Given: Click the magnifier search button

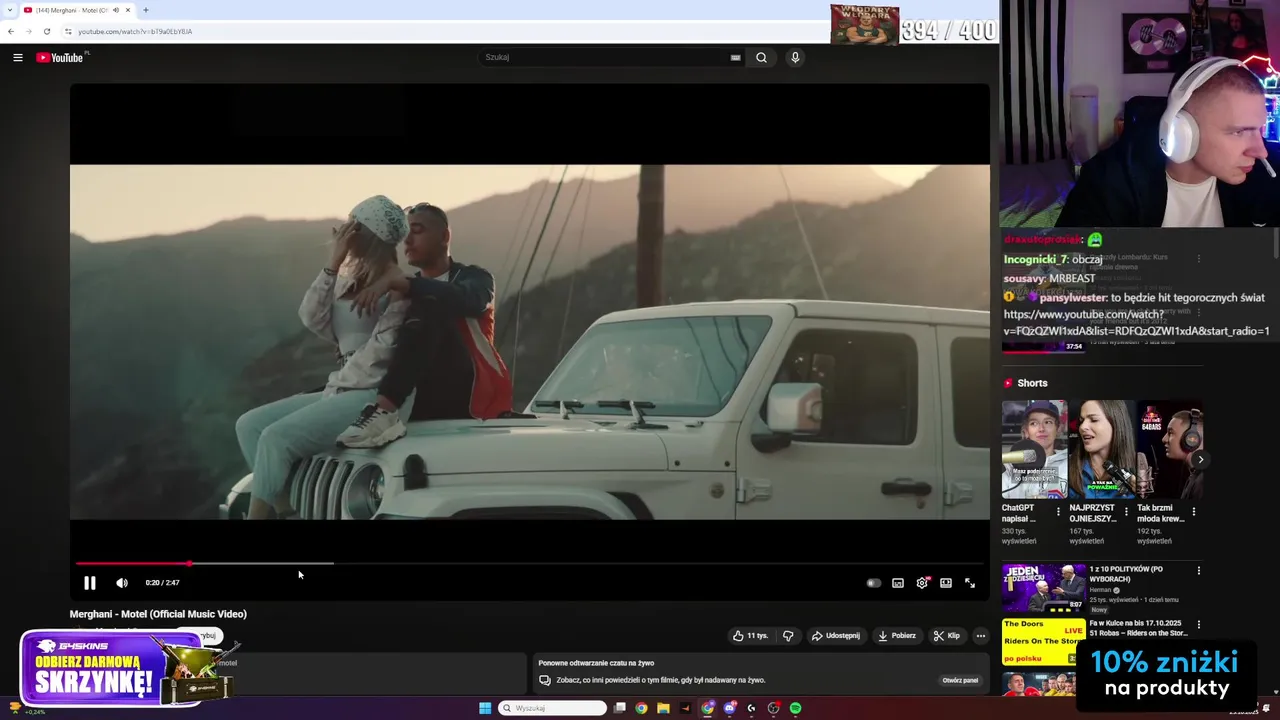Looking at the screenshot, I should pos(761,57).
